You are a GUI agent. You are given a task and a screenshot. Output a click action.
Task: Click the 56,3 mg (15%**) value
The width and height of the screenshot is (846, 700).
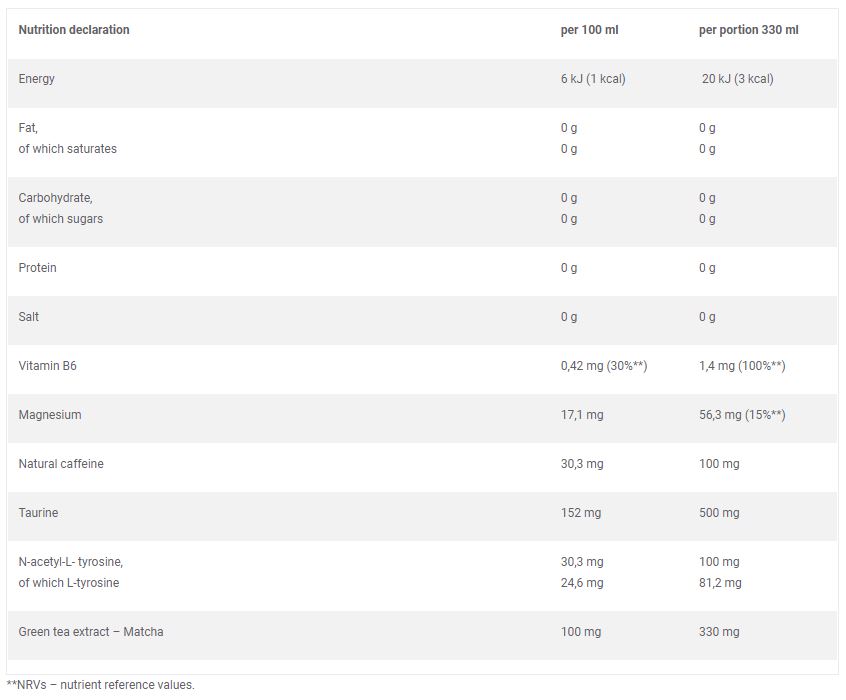click(742, 415)
